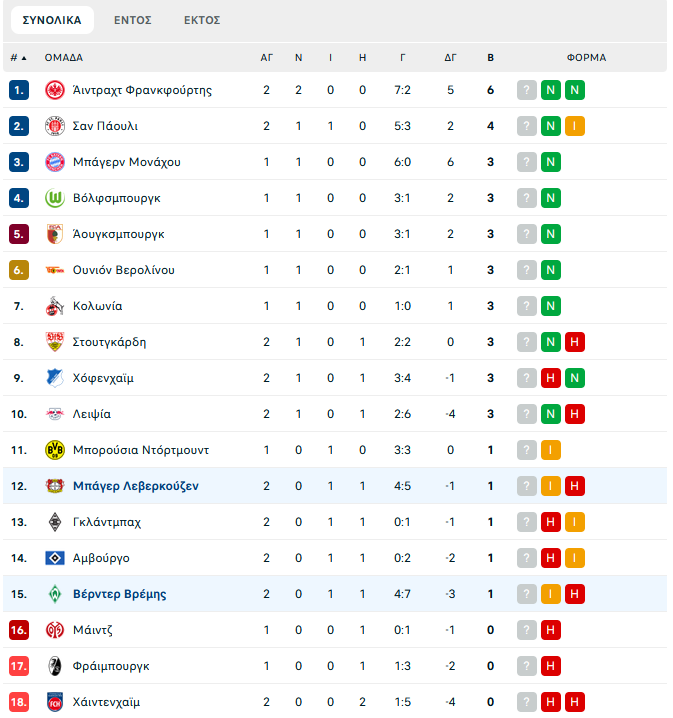The height and width of the screenshot is (718, 673).
Task: Sort standings by the ΑΓ column header
Action: point(266,58)
